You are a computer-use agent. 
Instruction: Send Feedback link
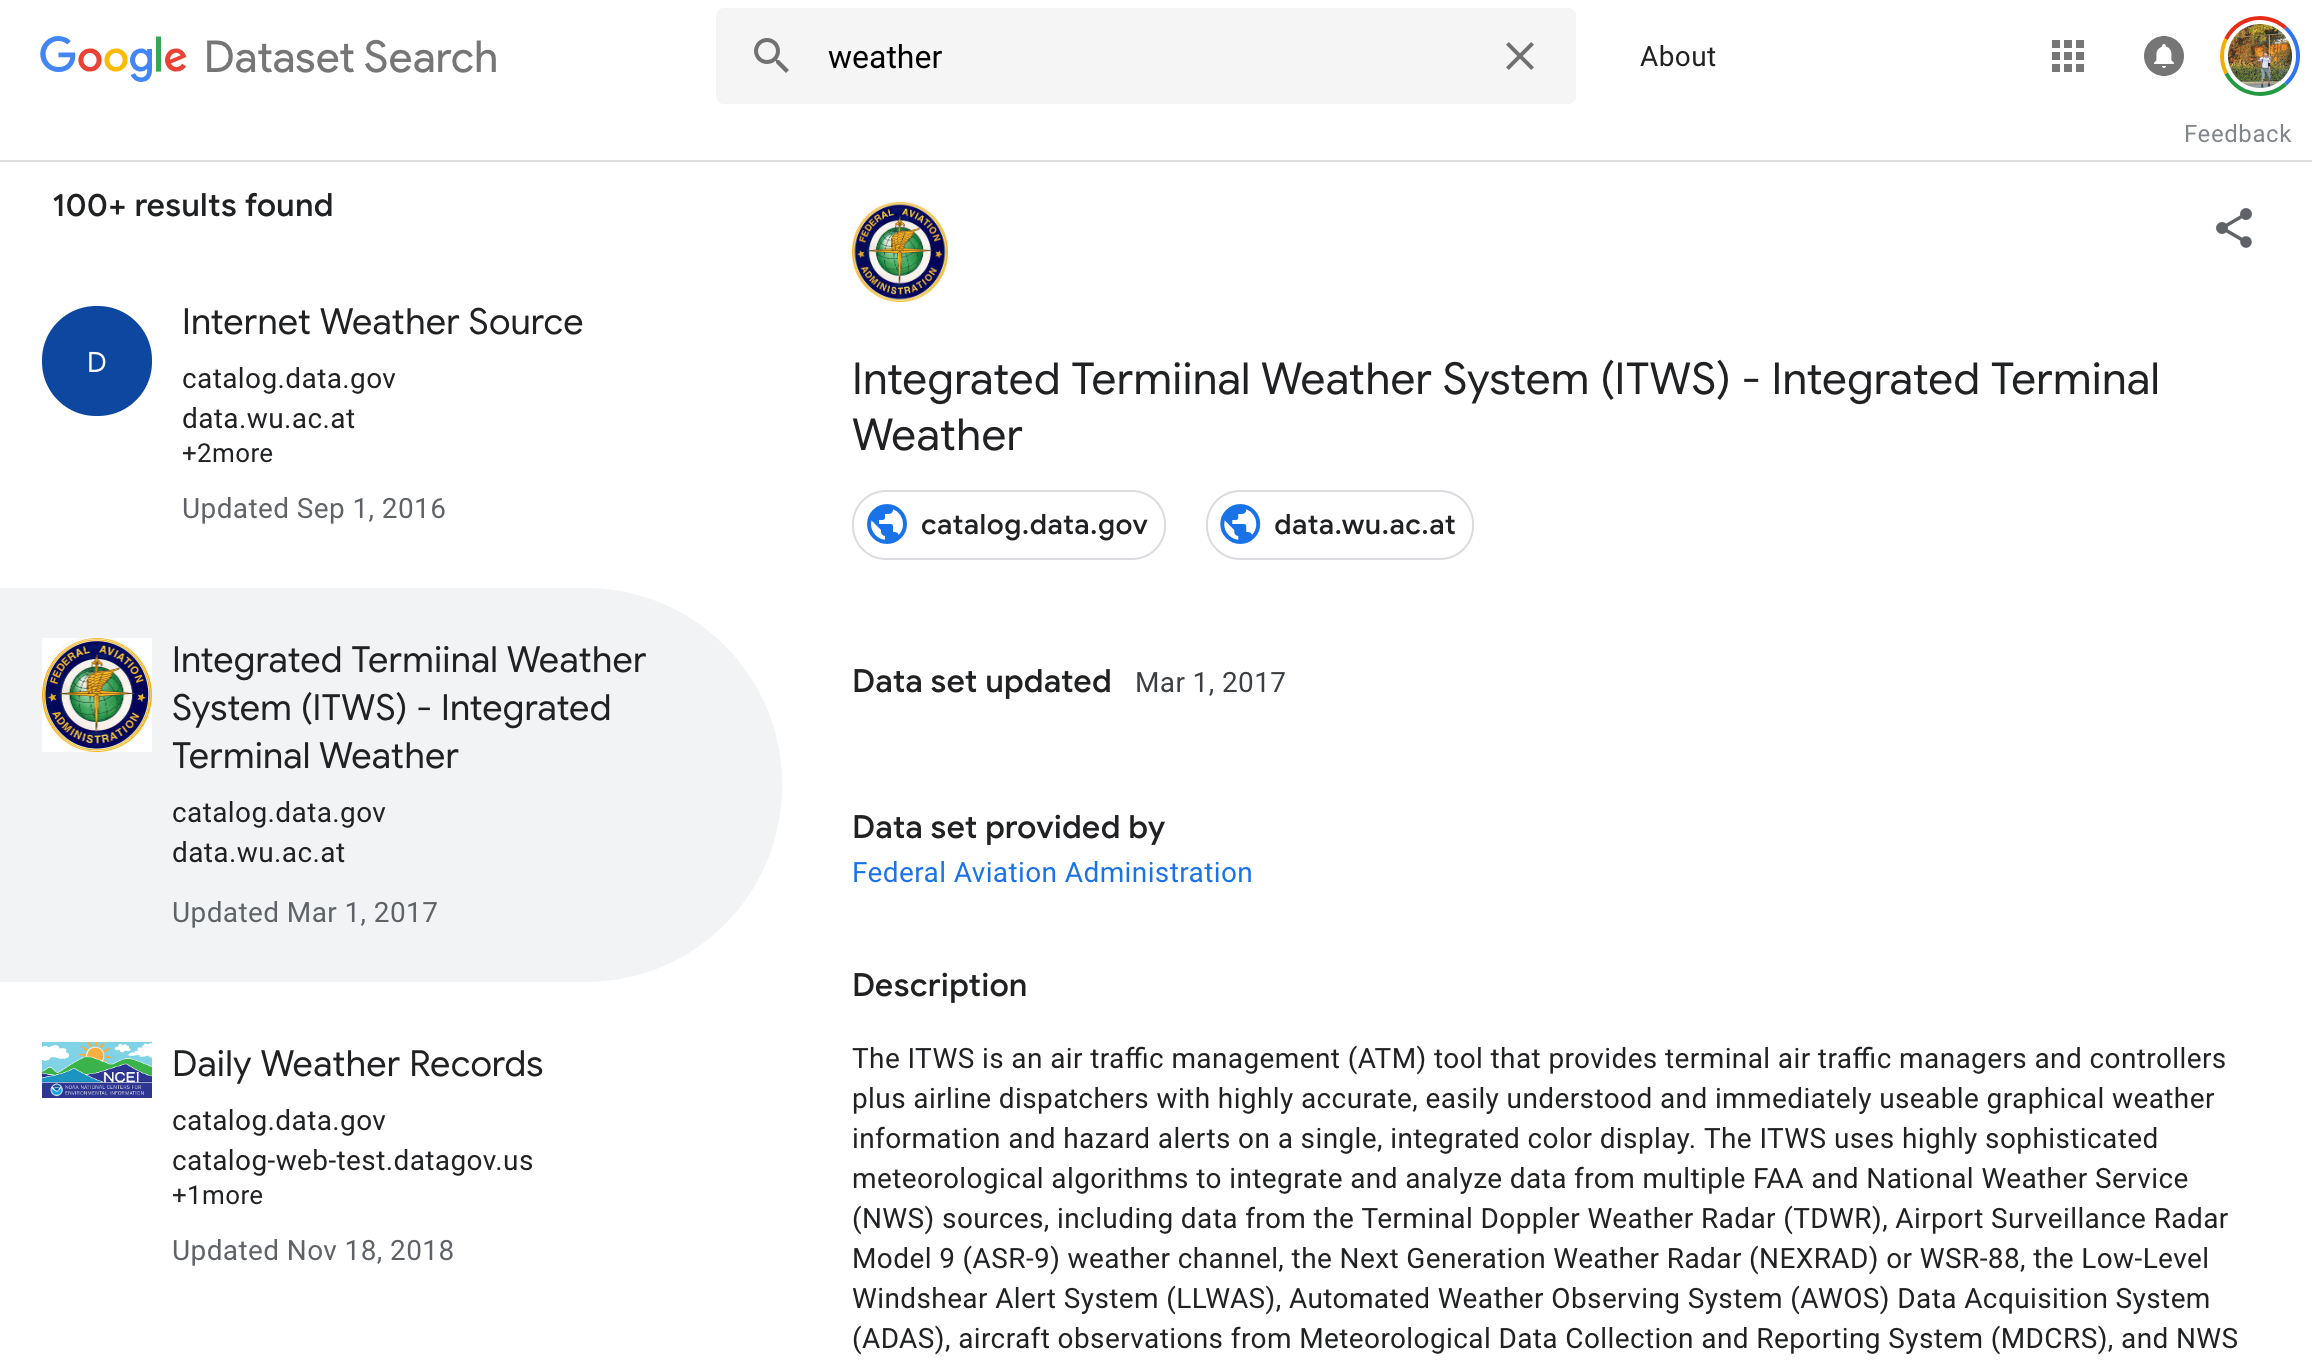click(2236, 134)
